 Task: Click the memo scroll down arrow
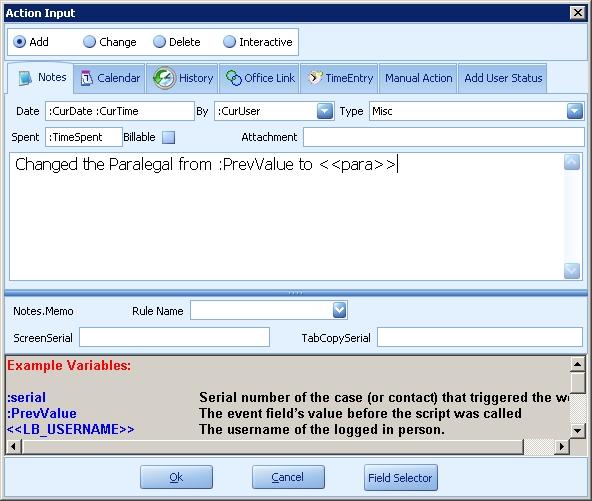572,271
